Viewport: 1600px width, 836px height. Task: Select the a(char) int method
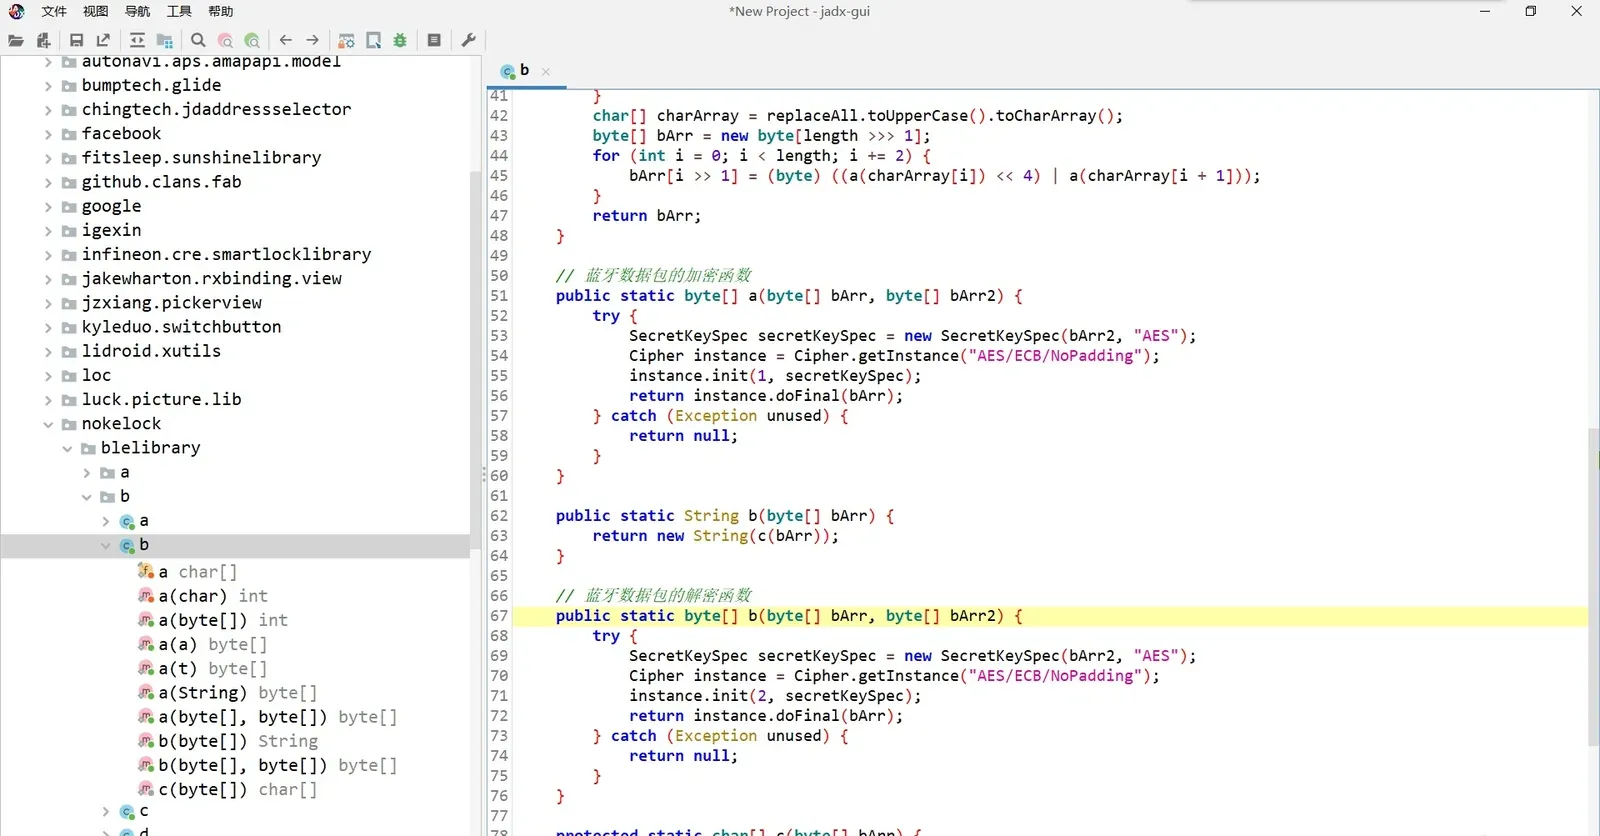203,596
